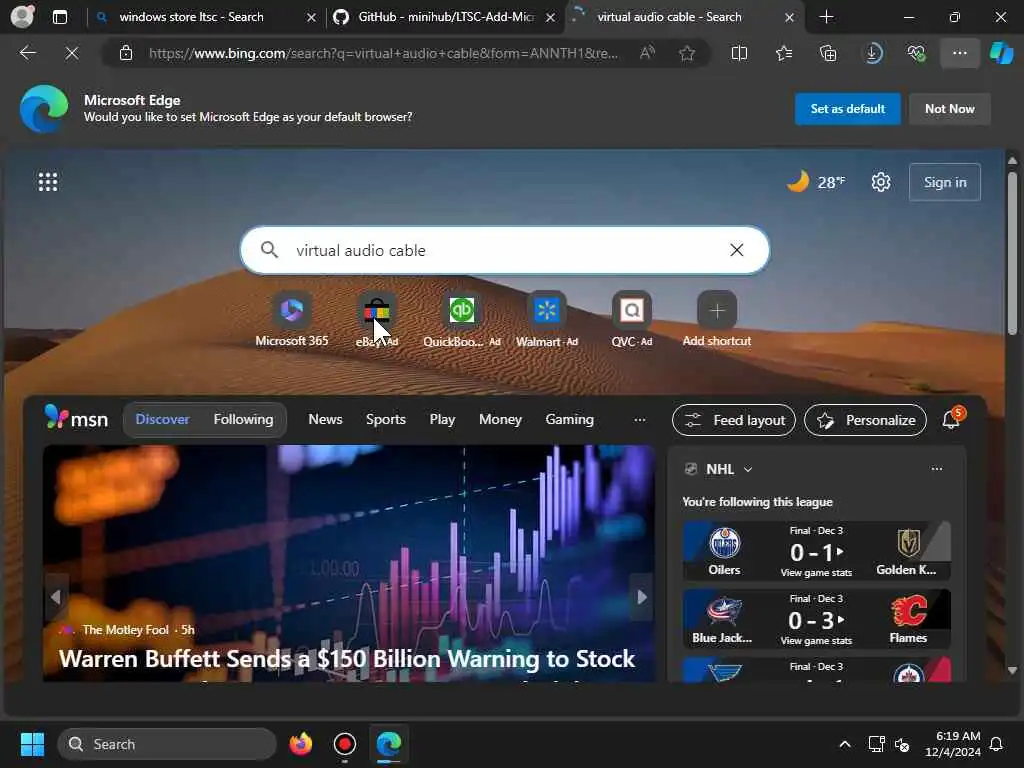Open a new browser tab
The height and width of the screenshot is (768, 1024).
(826, 17)
